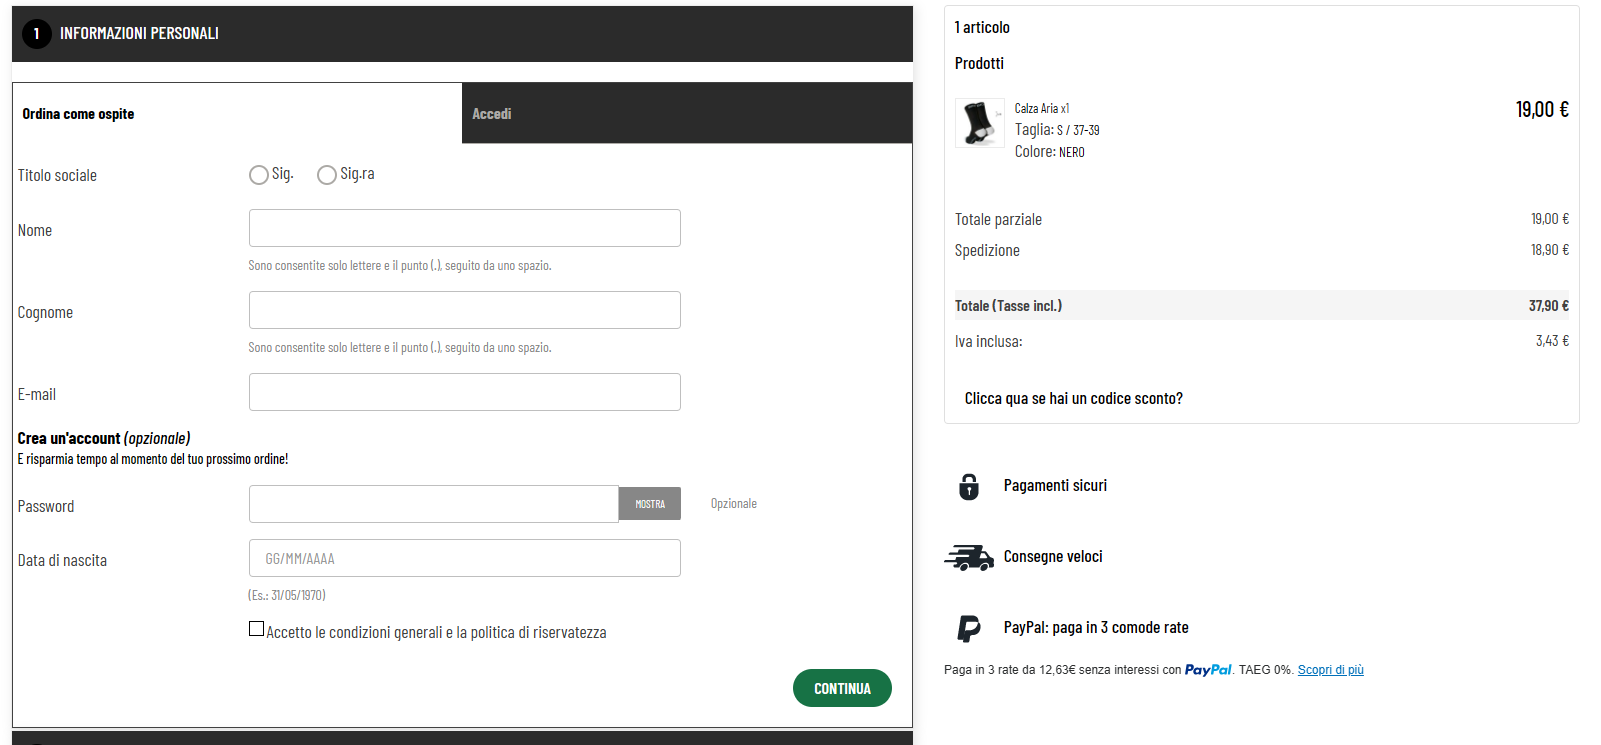Switch to Ordina come ospite tab
Image resolution: width=1601 pixels, height=745 pixels.
tap(237, 113)
